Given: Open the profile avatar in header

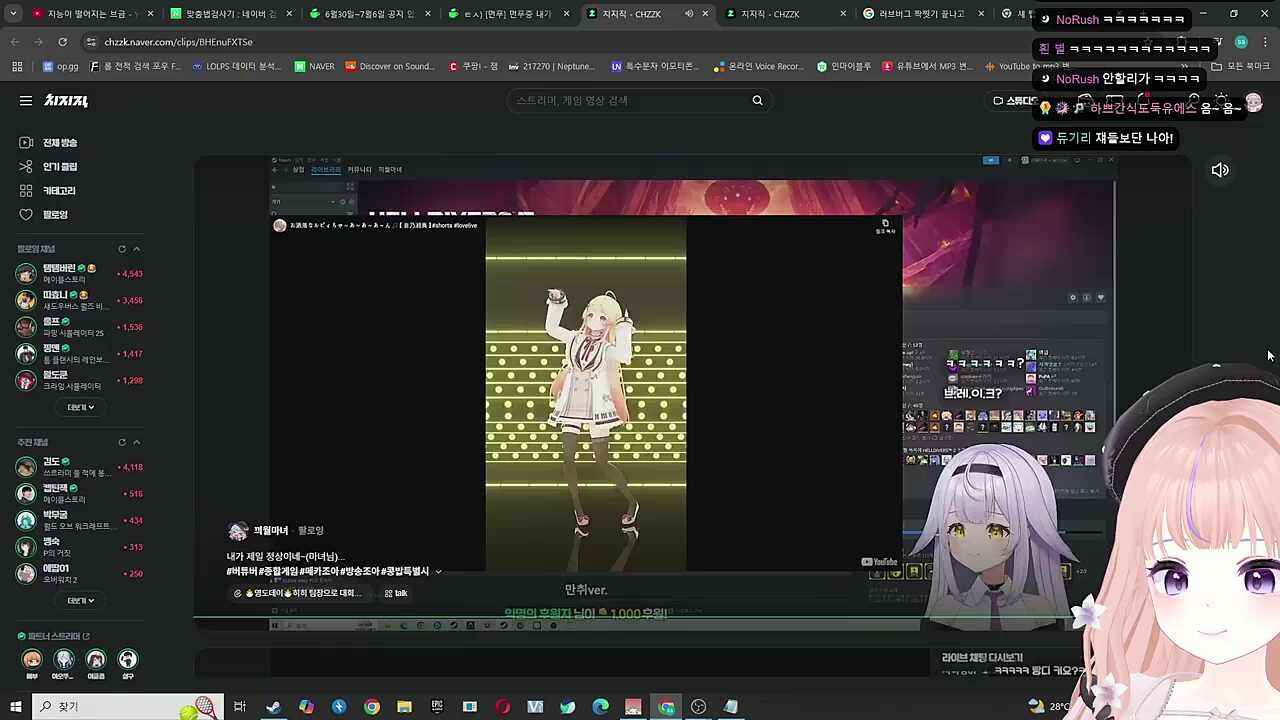Looking at the screenshot, I should 1254,102.
